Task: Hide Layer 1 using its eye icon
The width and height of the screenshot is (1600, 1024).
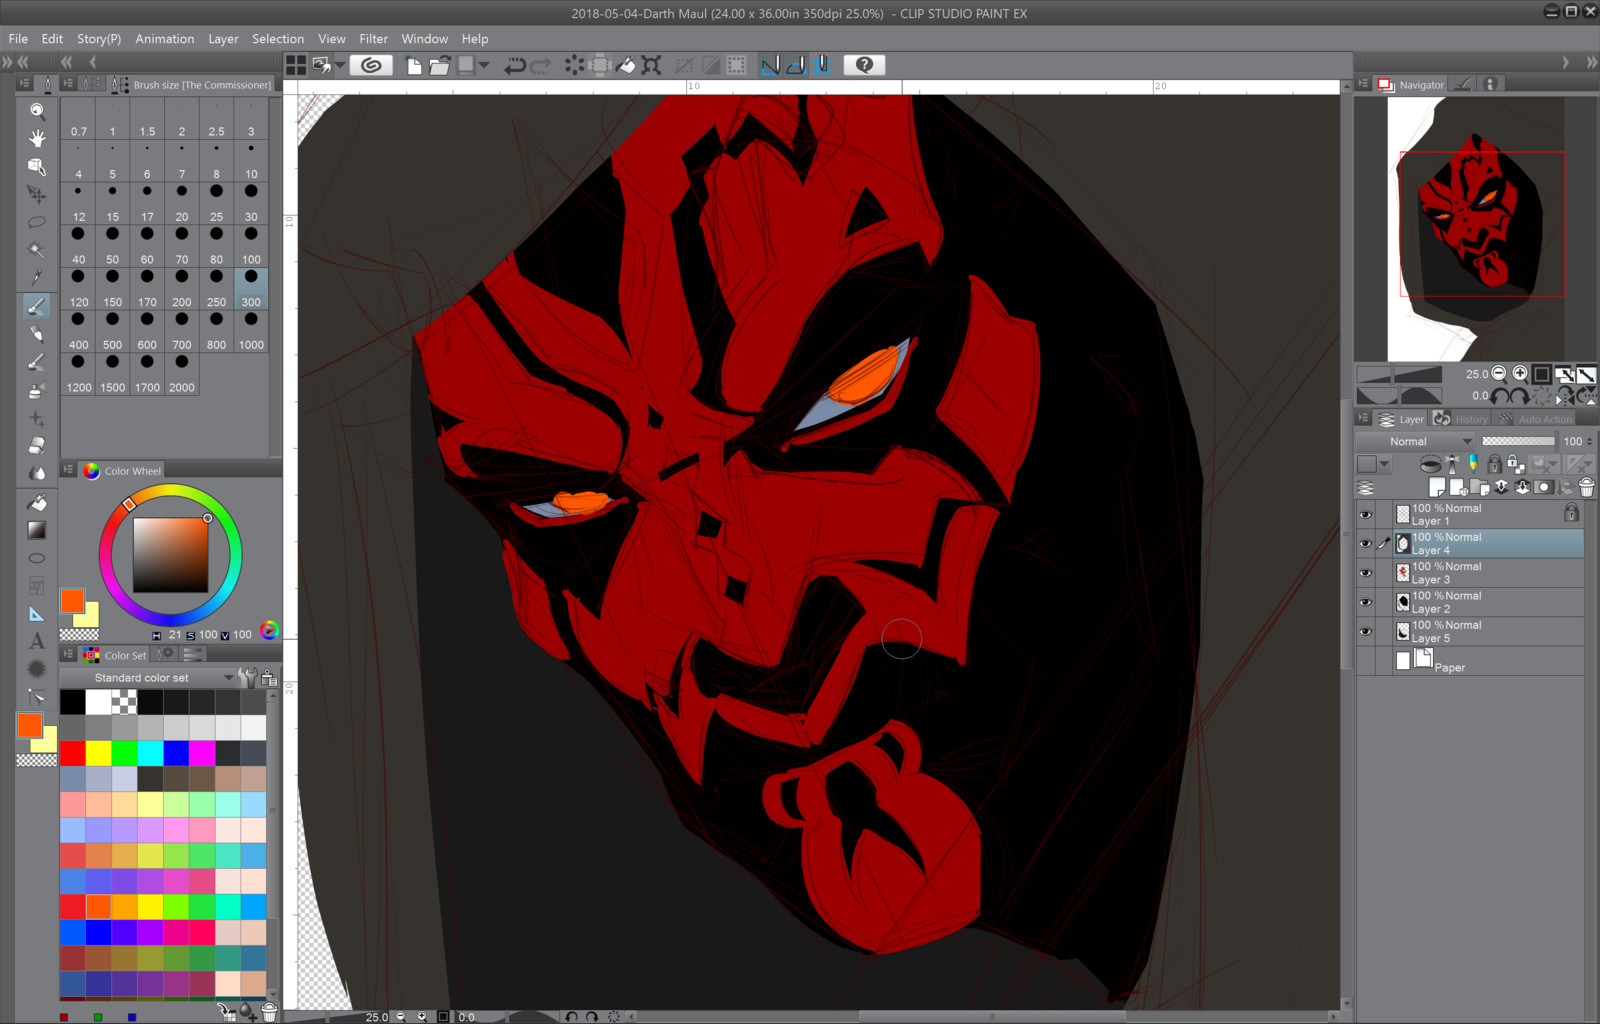Action: click(1366, 515)
